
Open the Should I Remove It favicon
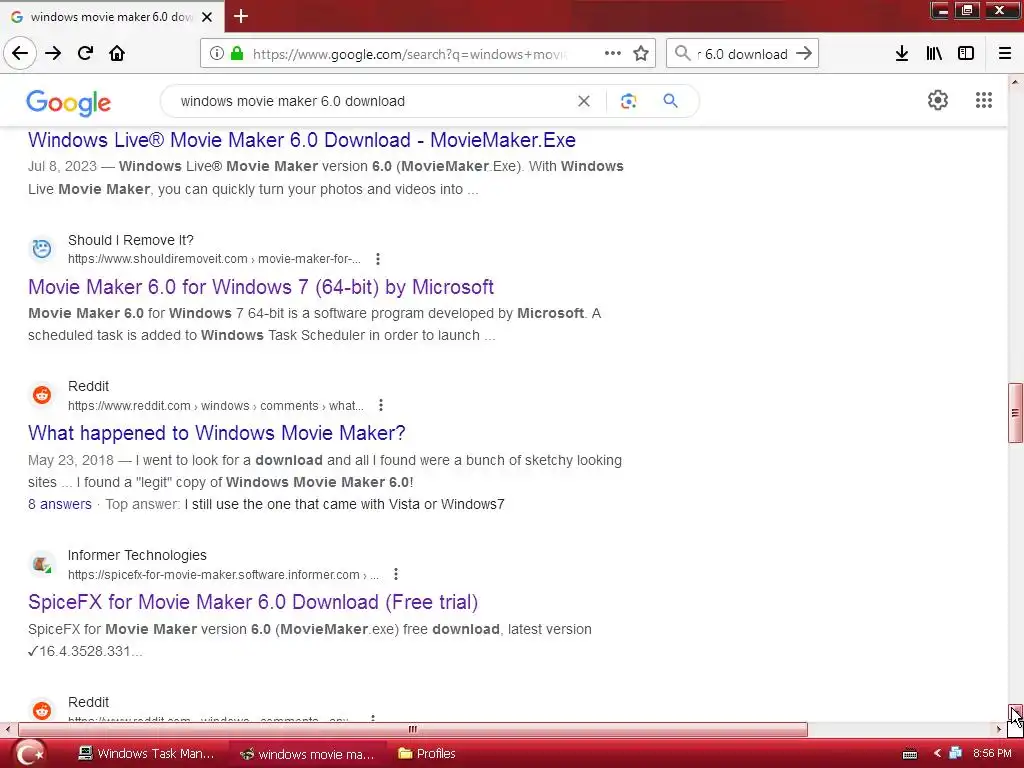point(42,249)
